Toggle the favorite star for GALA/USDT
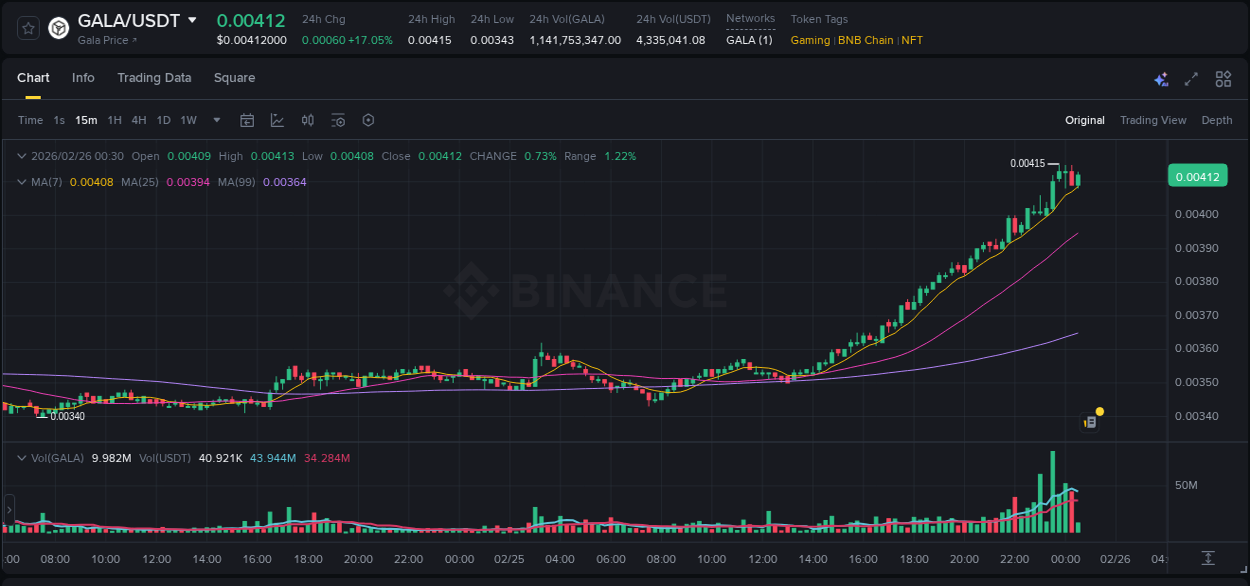The image size is (1250, 586). coord(27,28)
